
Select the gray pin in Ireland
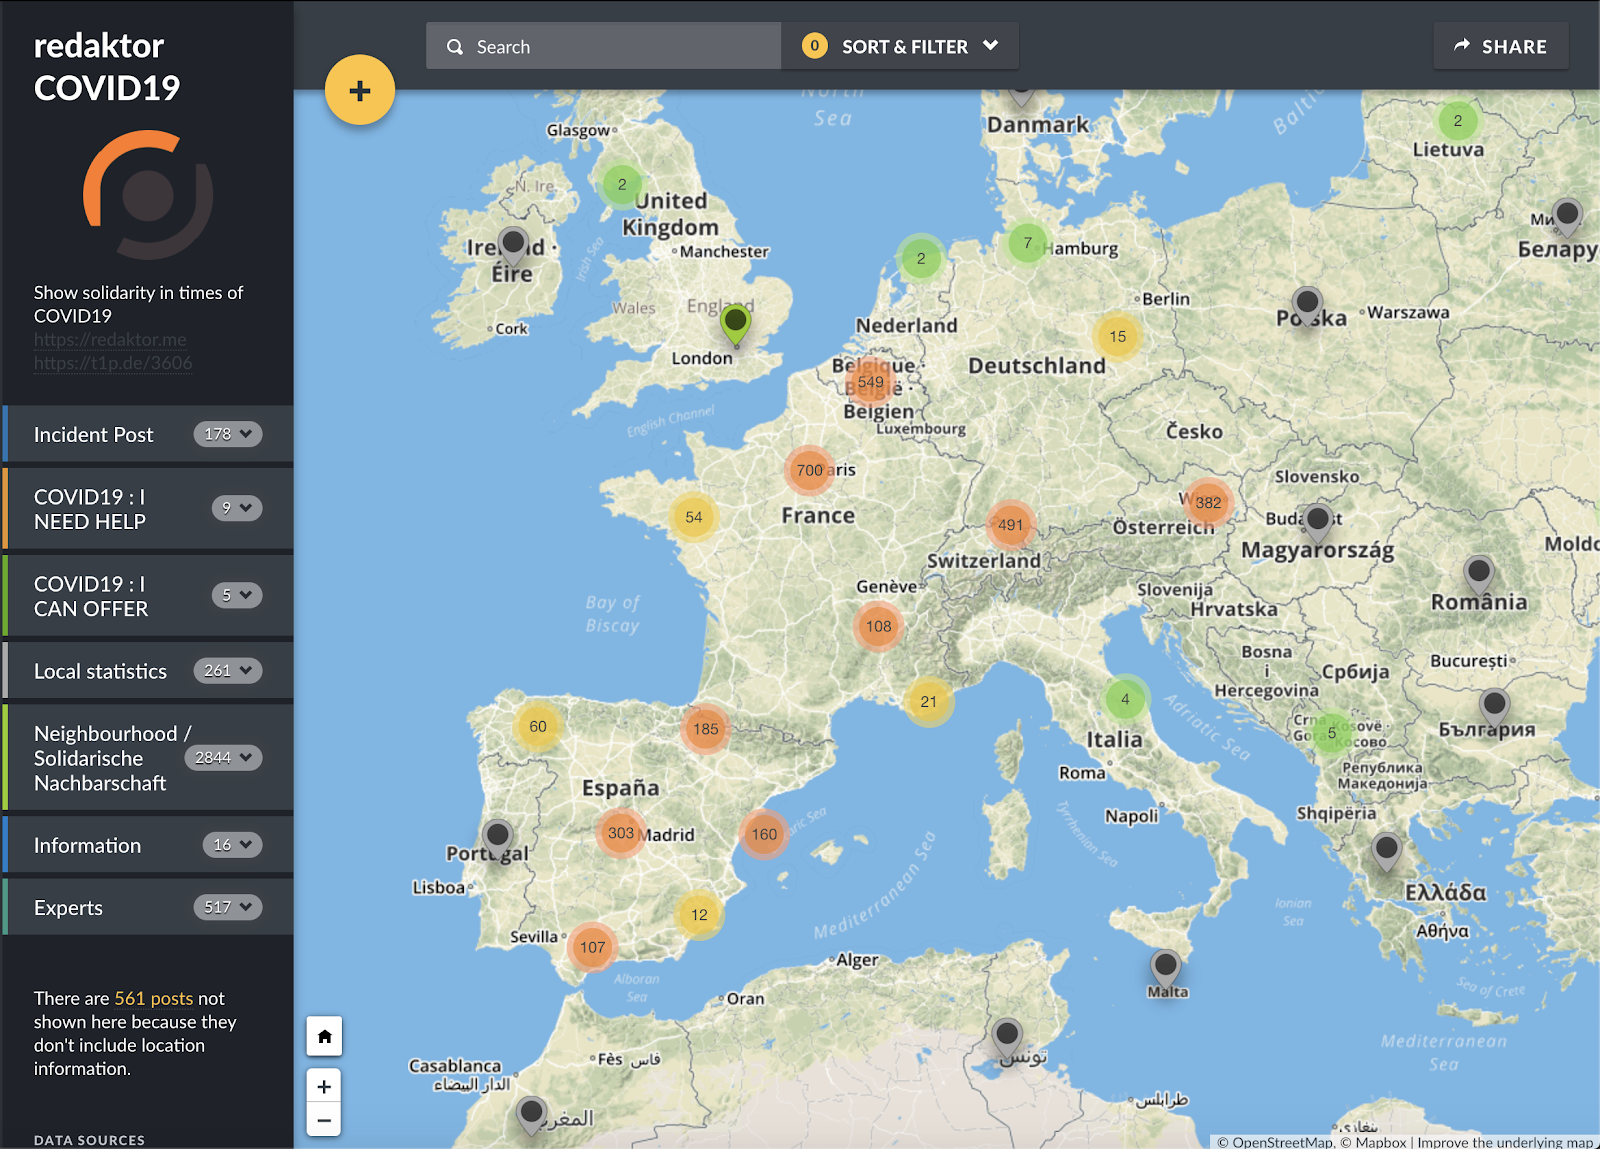(513, 244)
